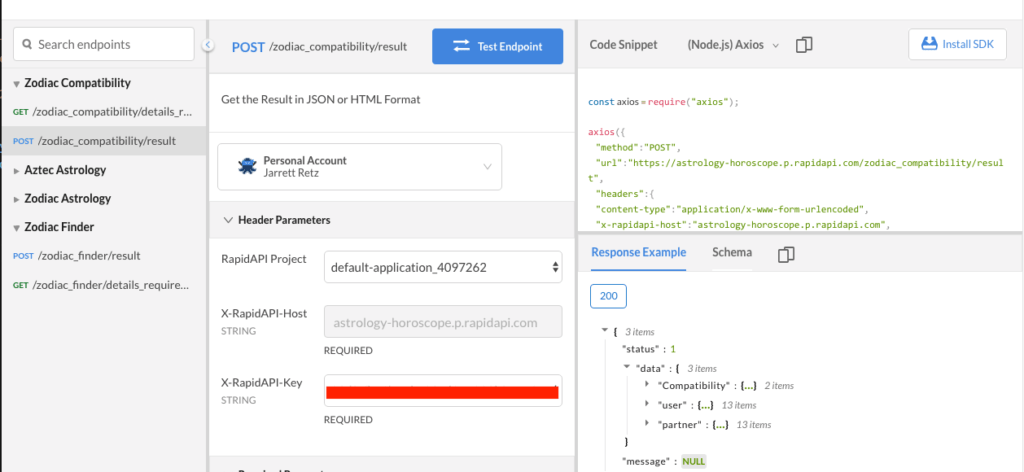Open the (Node.js) Axios language dropdown
The width and height of the screenshot is (1024, 472).
click(732, 45)
